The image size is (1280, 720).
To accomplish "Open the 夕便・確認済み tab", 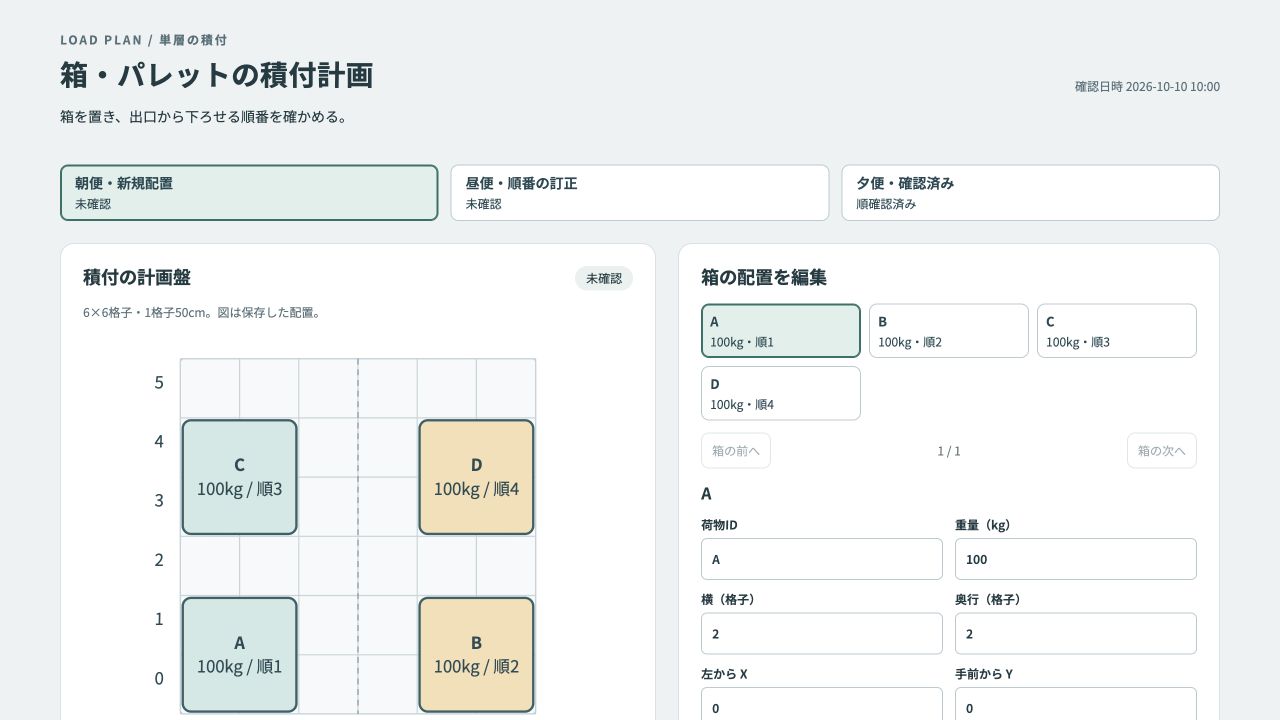I will pyautogui.click(x=1030, y=193).
